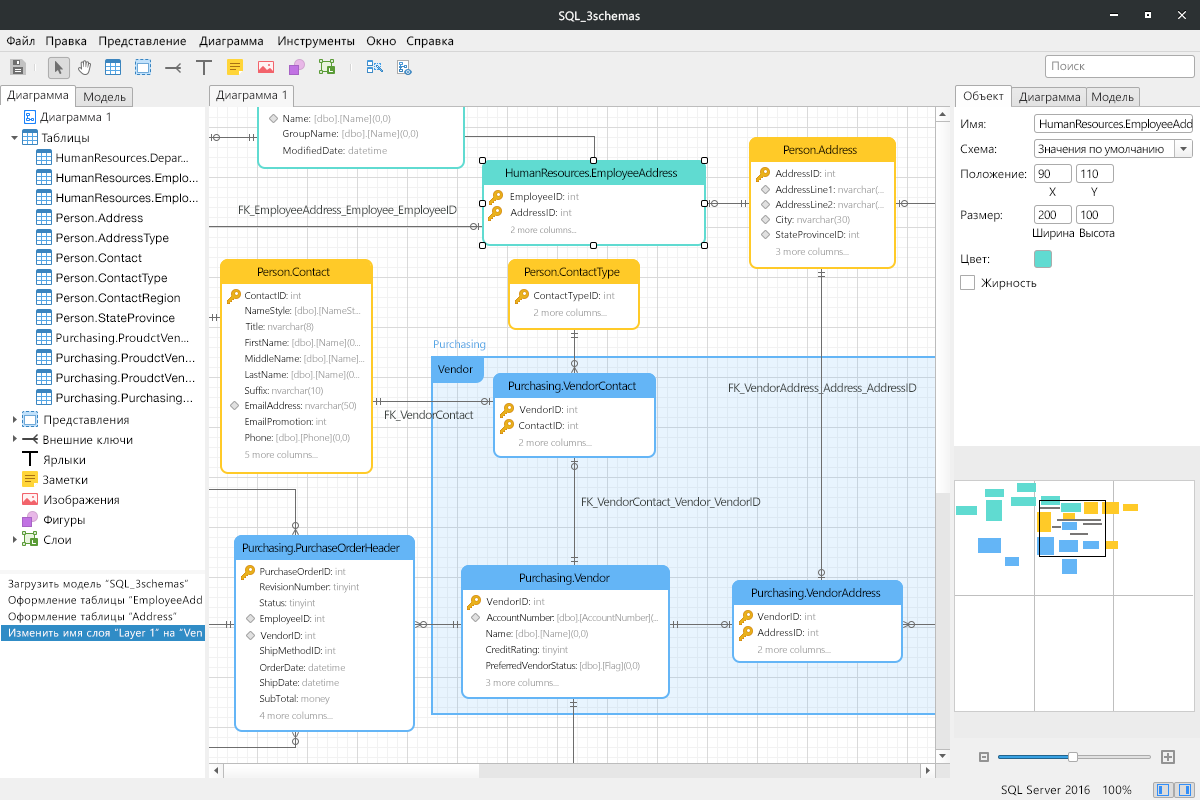Click the Y position field
The width and height of the screenshot is (1200, 800).
1095,174
